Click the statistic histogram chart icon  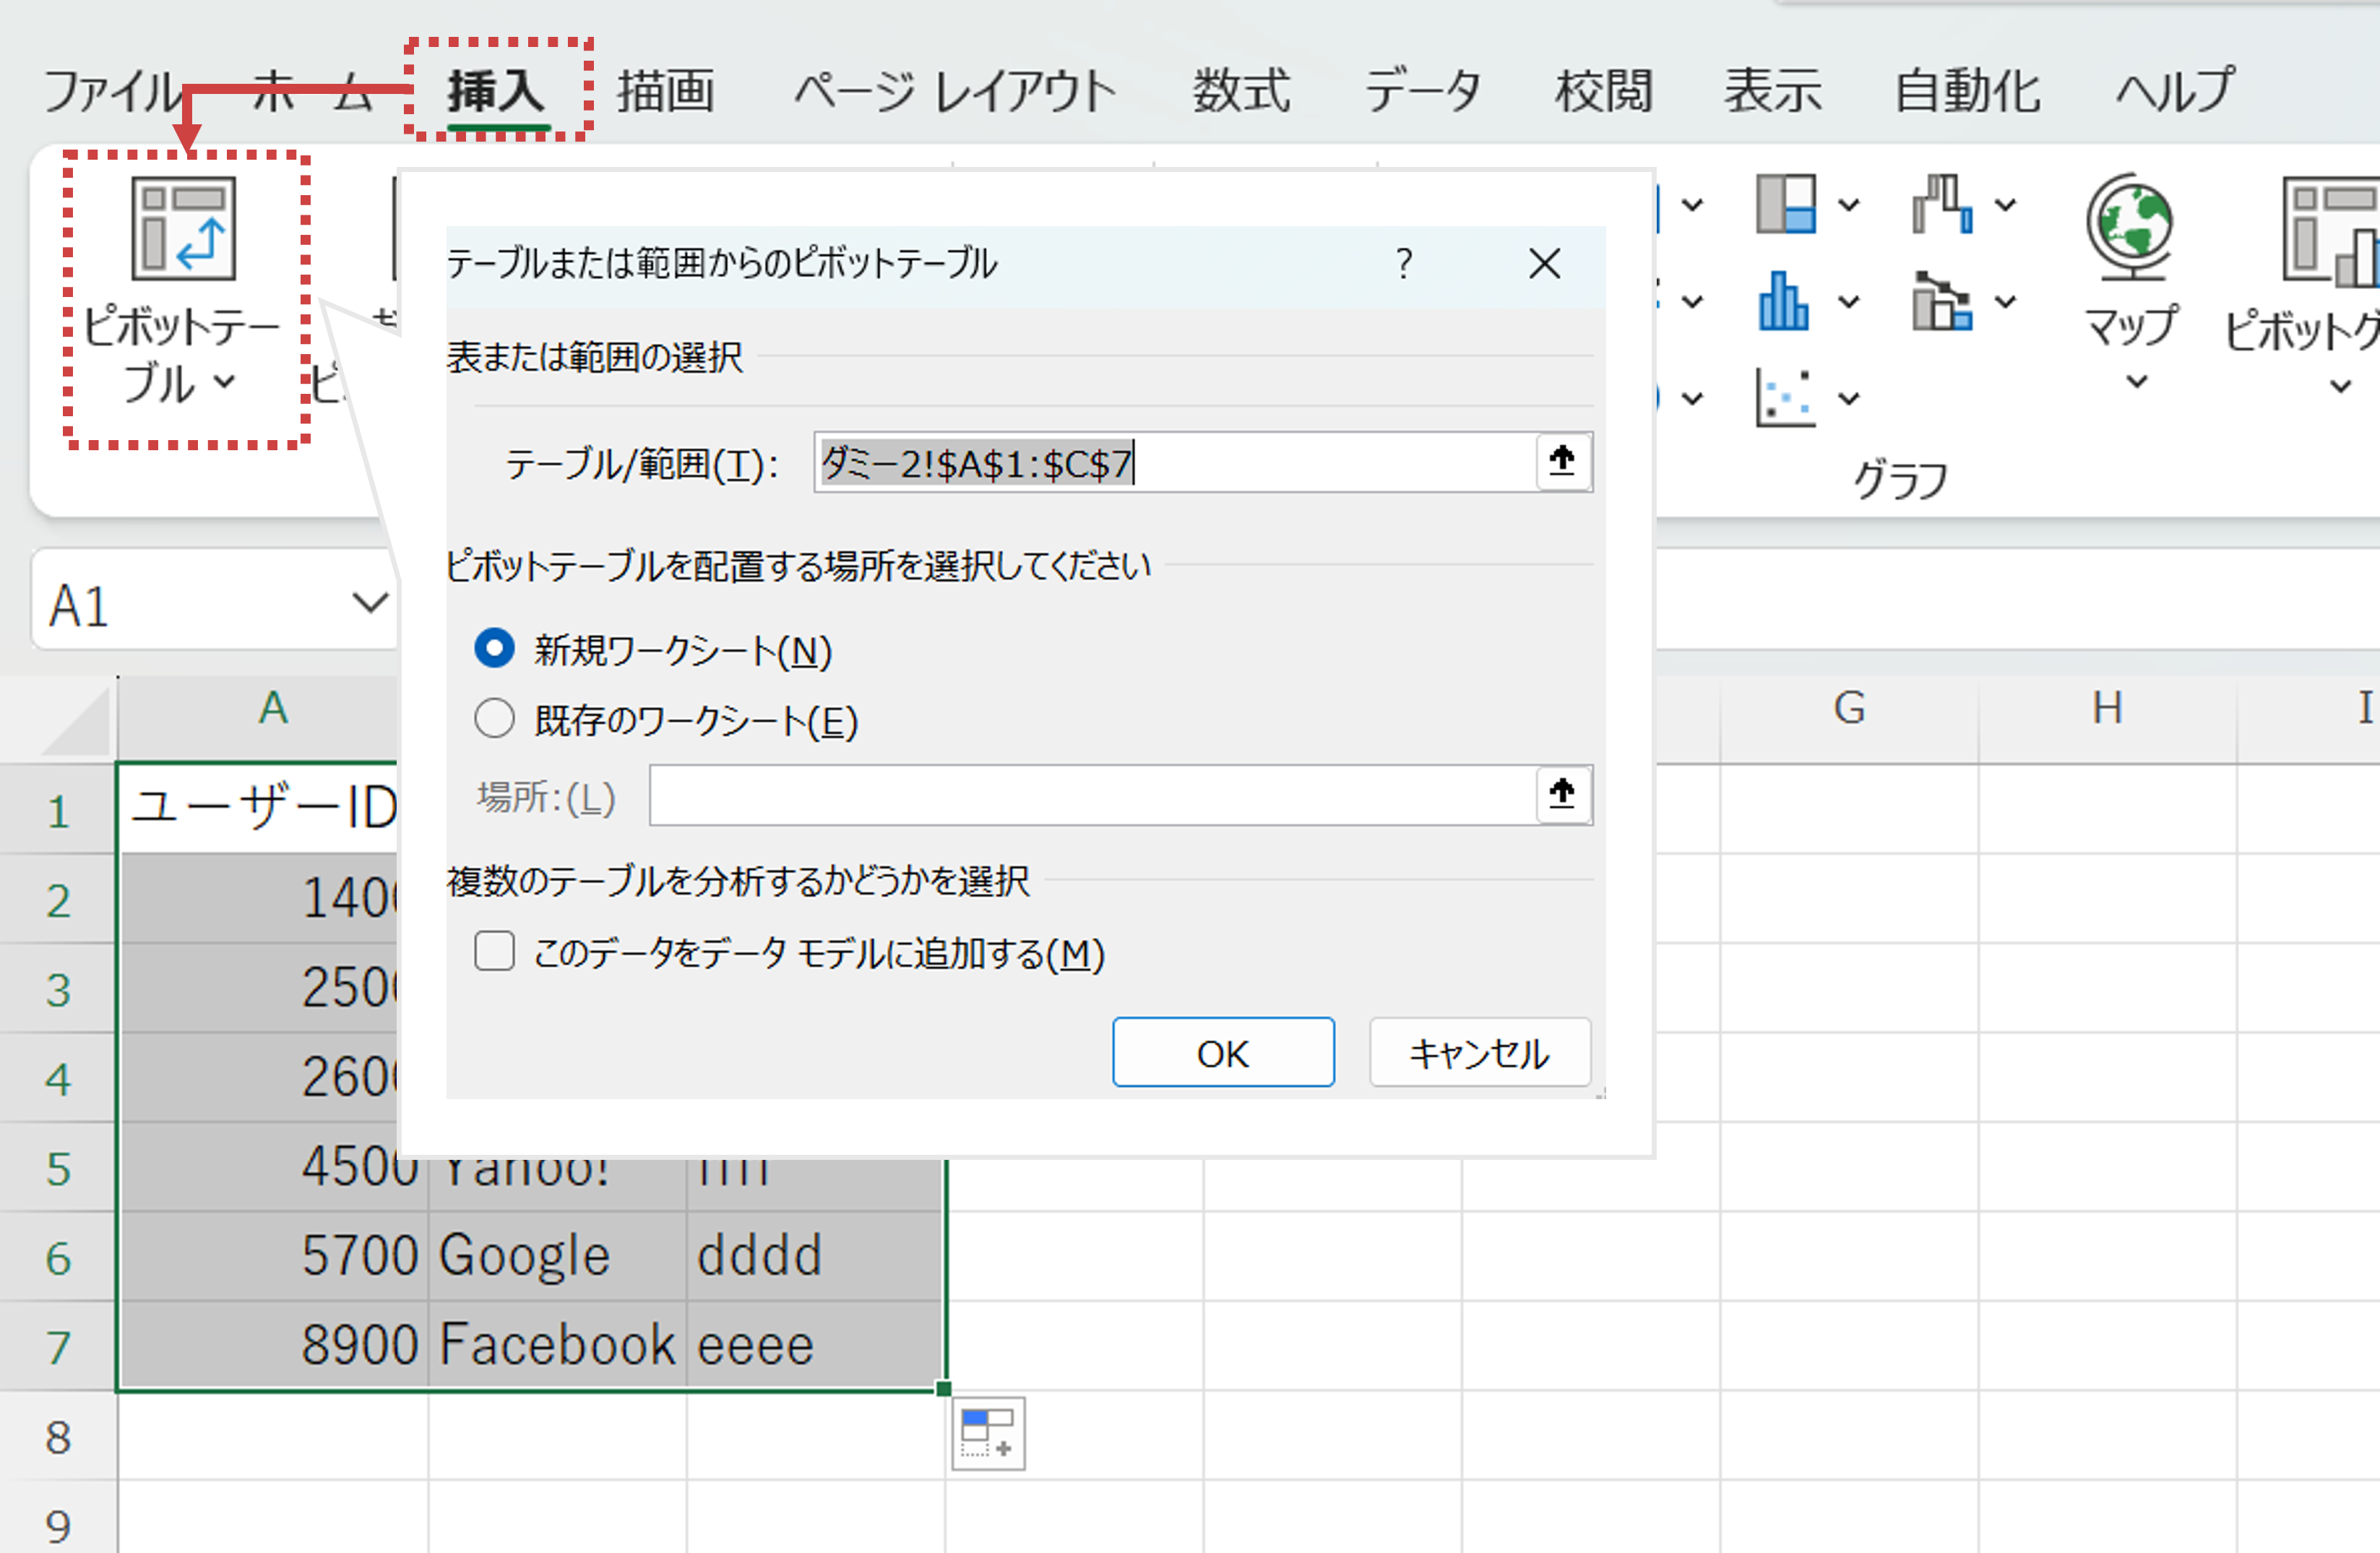[x=1783, y=301]
